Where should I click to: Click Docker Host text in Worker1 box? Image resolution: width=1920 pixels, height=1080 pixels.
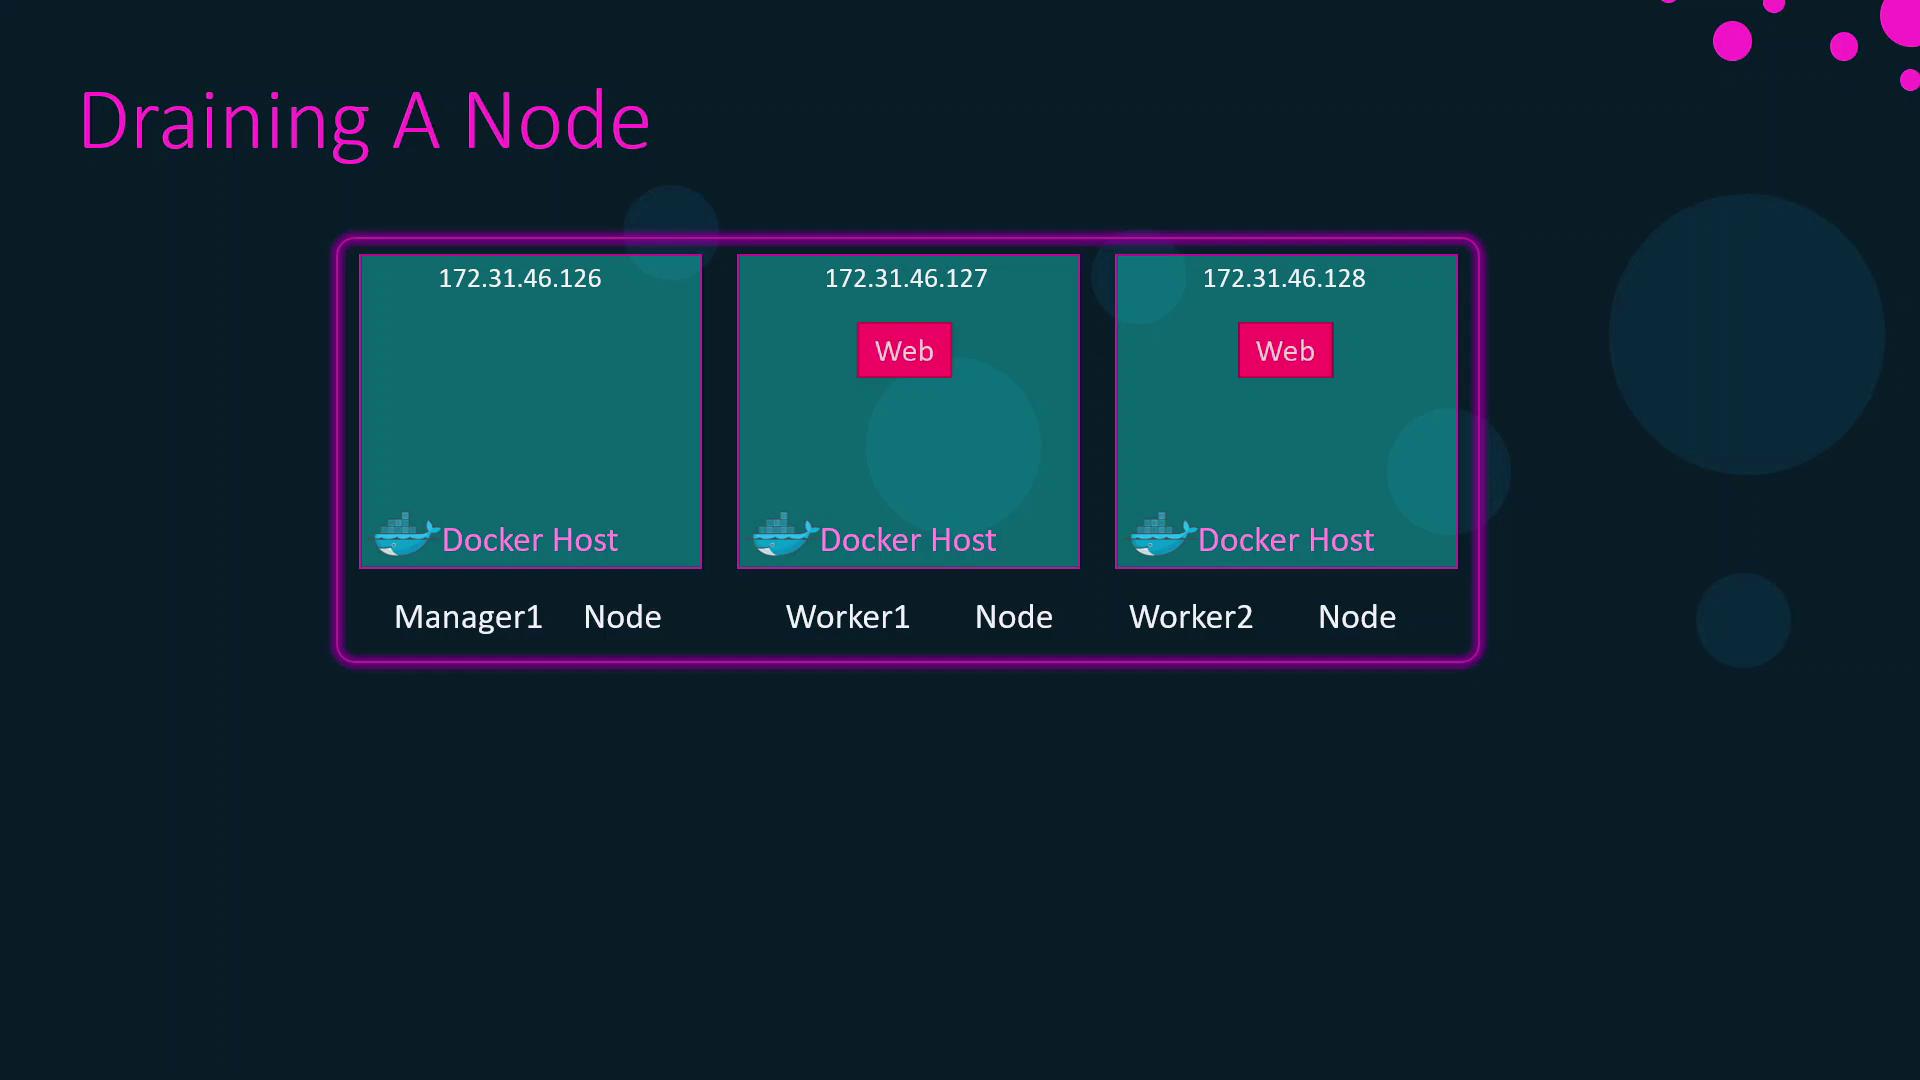(x=908, y=540)
